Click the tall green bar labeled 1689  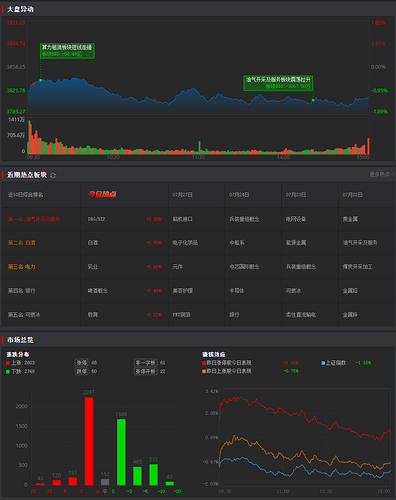pos(121,452)
